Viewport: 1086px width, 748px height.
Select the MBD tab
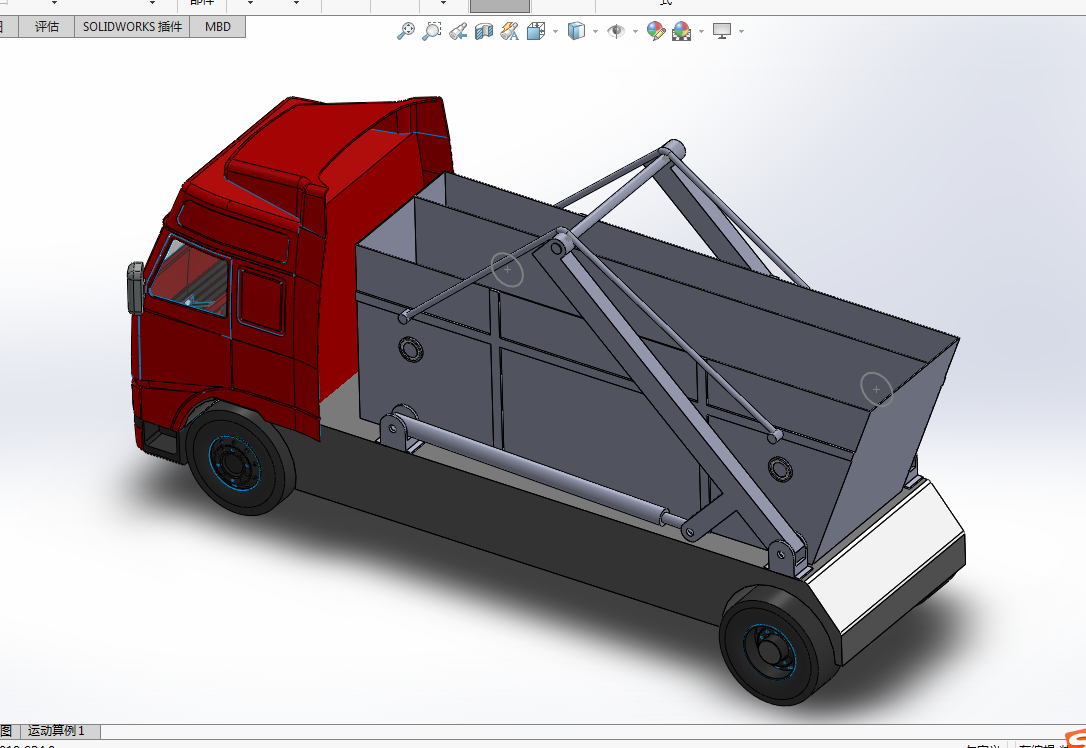(218, 27)
